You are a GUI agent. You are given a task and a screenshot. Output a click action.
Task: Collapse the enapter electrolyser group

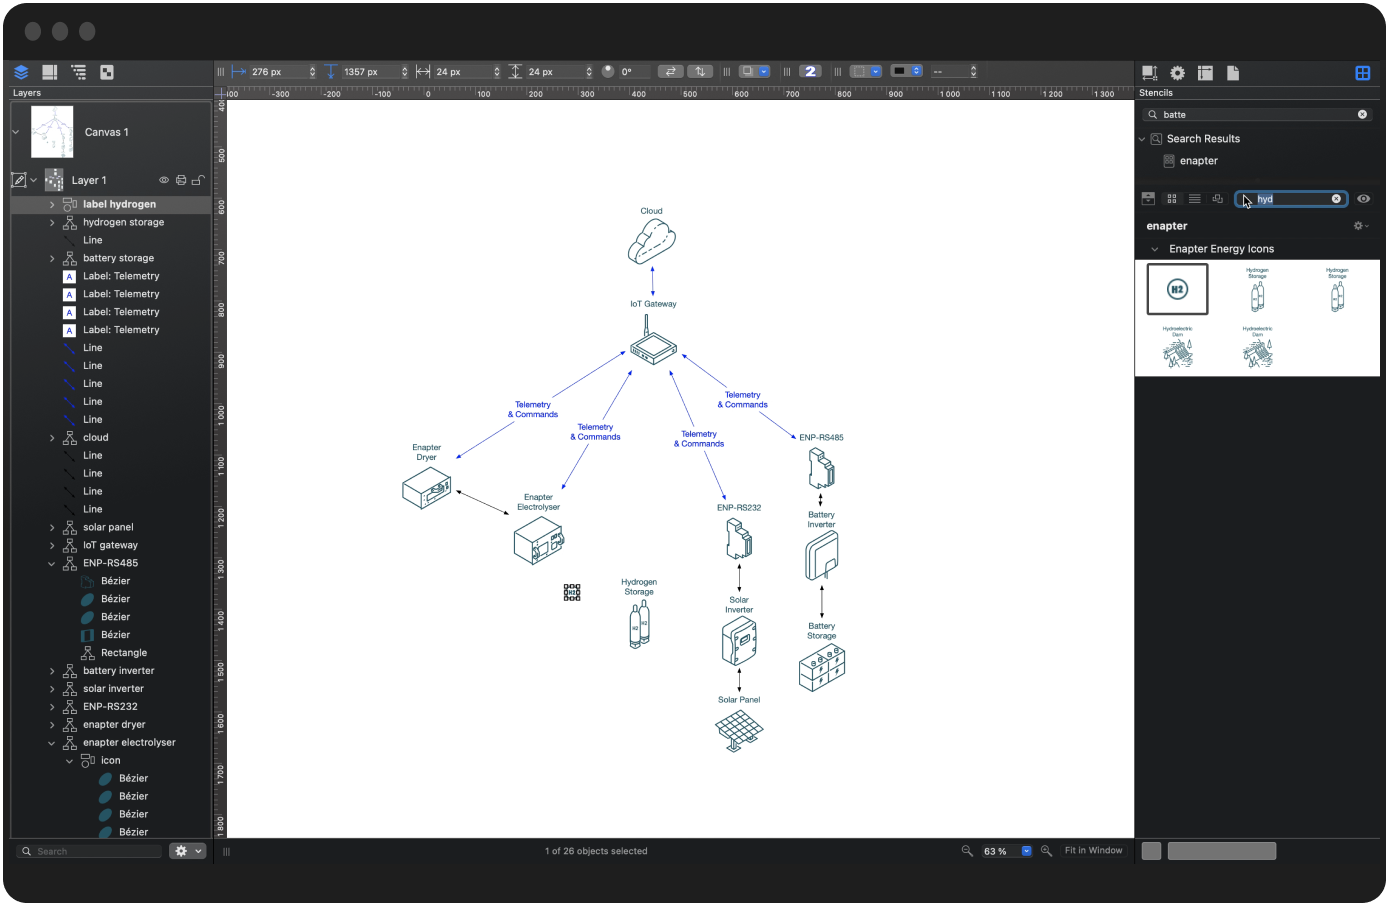[x=52, y=743]
